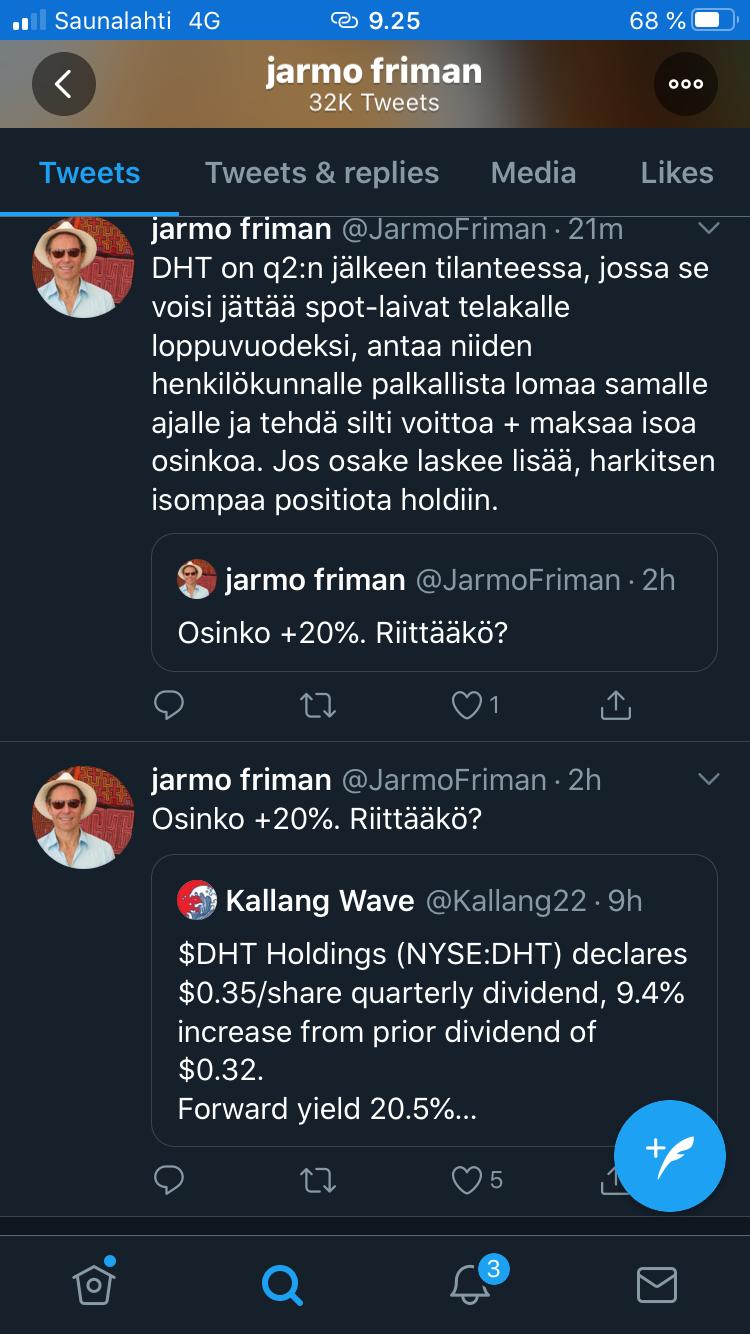Viewport: 750px width, 1334px height.
Task: Retweet the DHT q2 tweet
Action: [318, 706]
